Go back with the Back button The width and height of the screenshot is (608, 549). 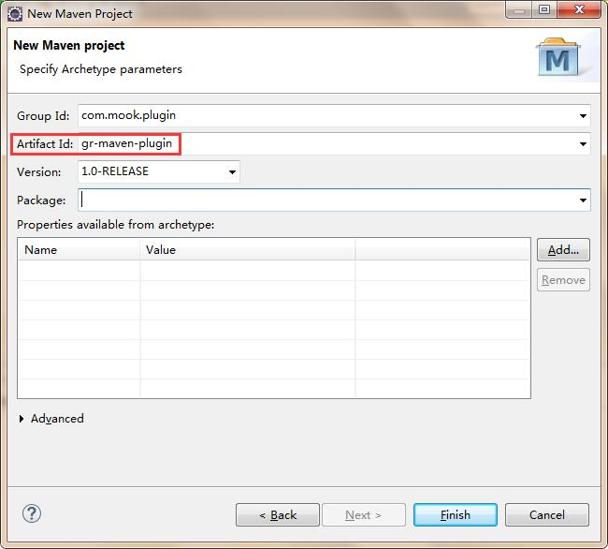point(278,515)
